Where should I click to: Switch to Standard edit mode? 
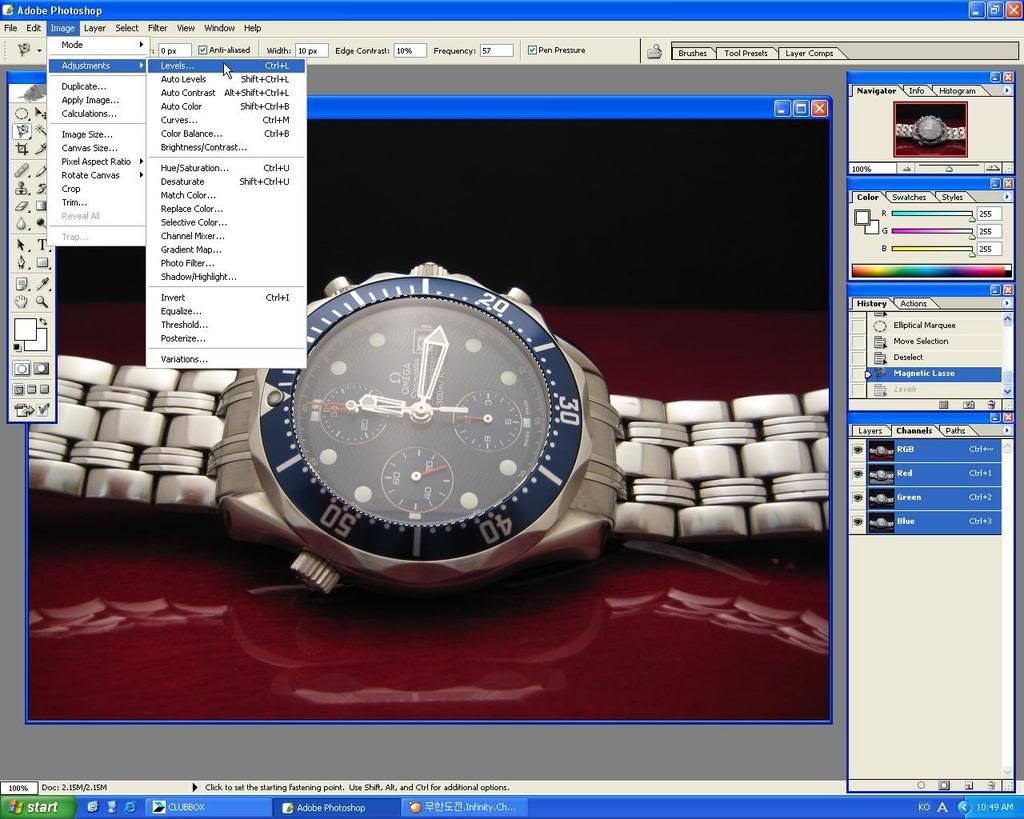click(22, 369)
